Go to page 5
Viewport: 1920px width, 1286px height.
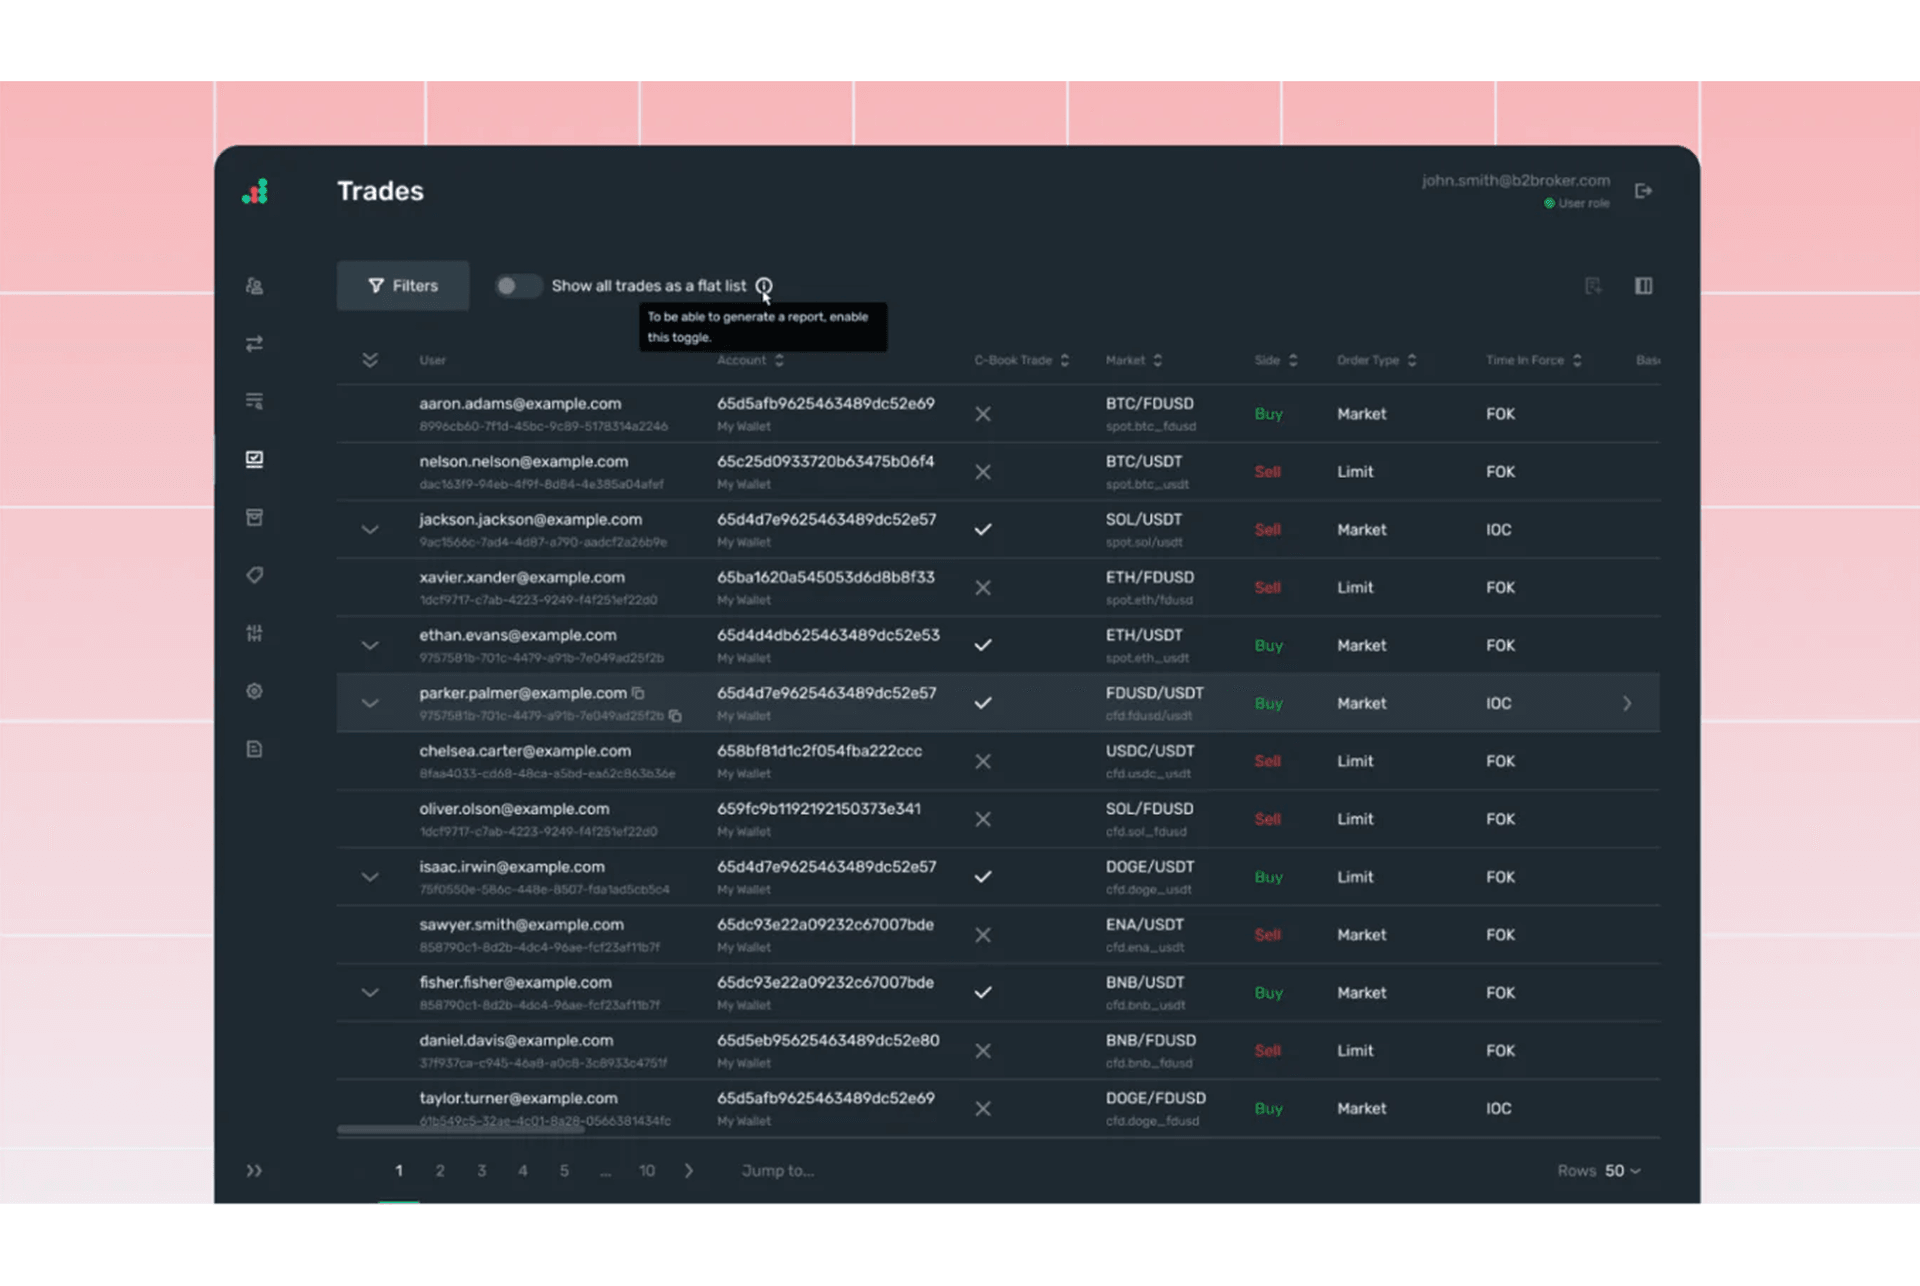(x=564, y=1171)
